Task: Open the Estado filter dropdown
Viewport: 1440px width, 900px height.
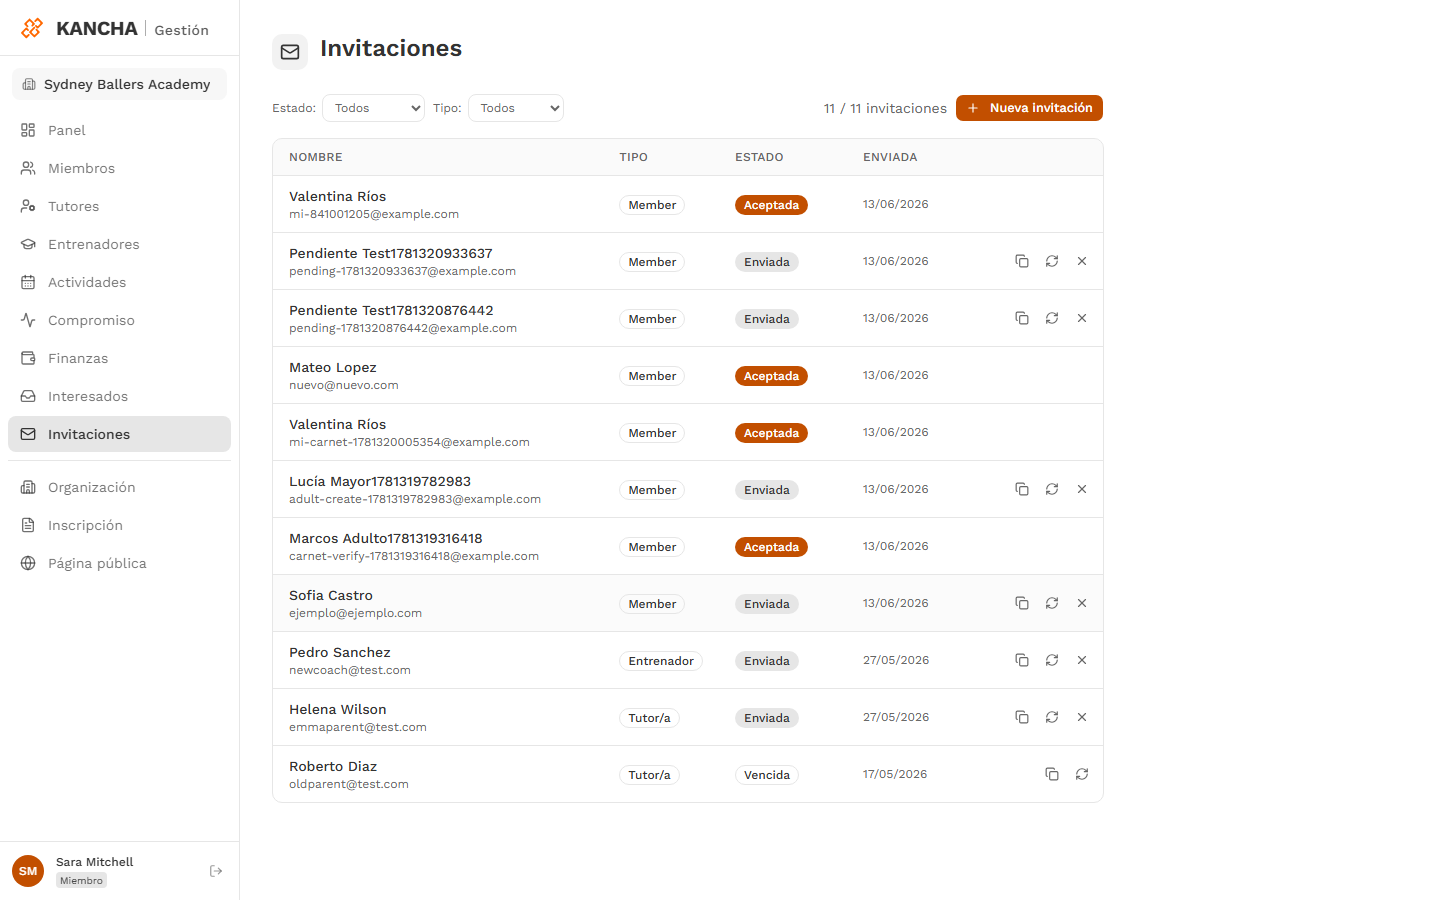Action: 373,108
